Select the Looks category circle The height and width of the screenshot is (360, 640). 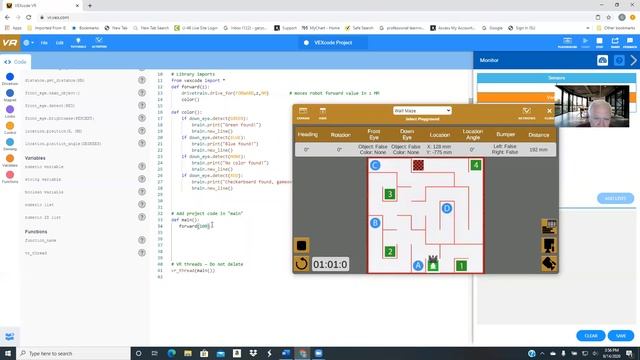(x=10, y=109)
